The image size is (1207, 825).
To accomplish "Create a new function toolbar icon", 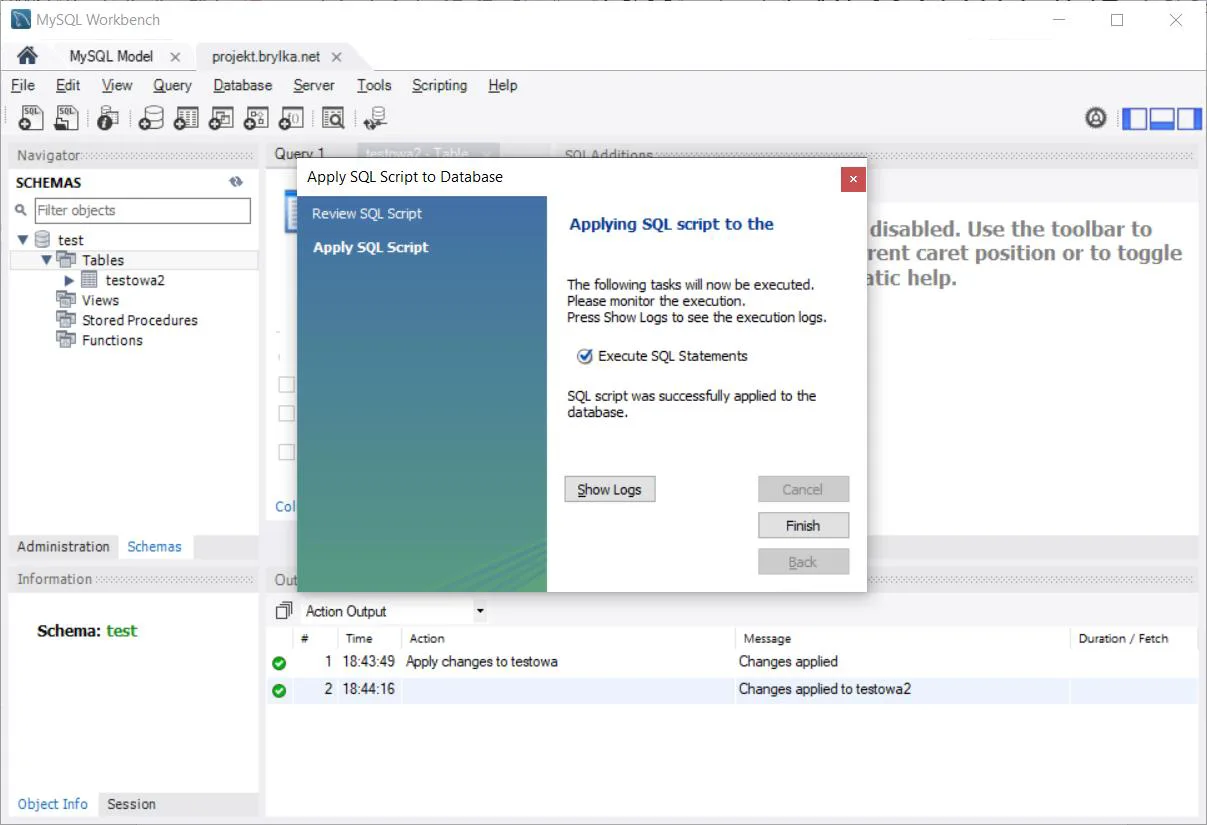I will coord(291,118).
